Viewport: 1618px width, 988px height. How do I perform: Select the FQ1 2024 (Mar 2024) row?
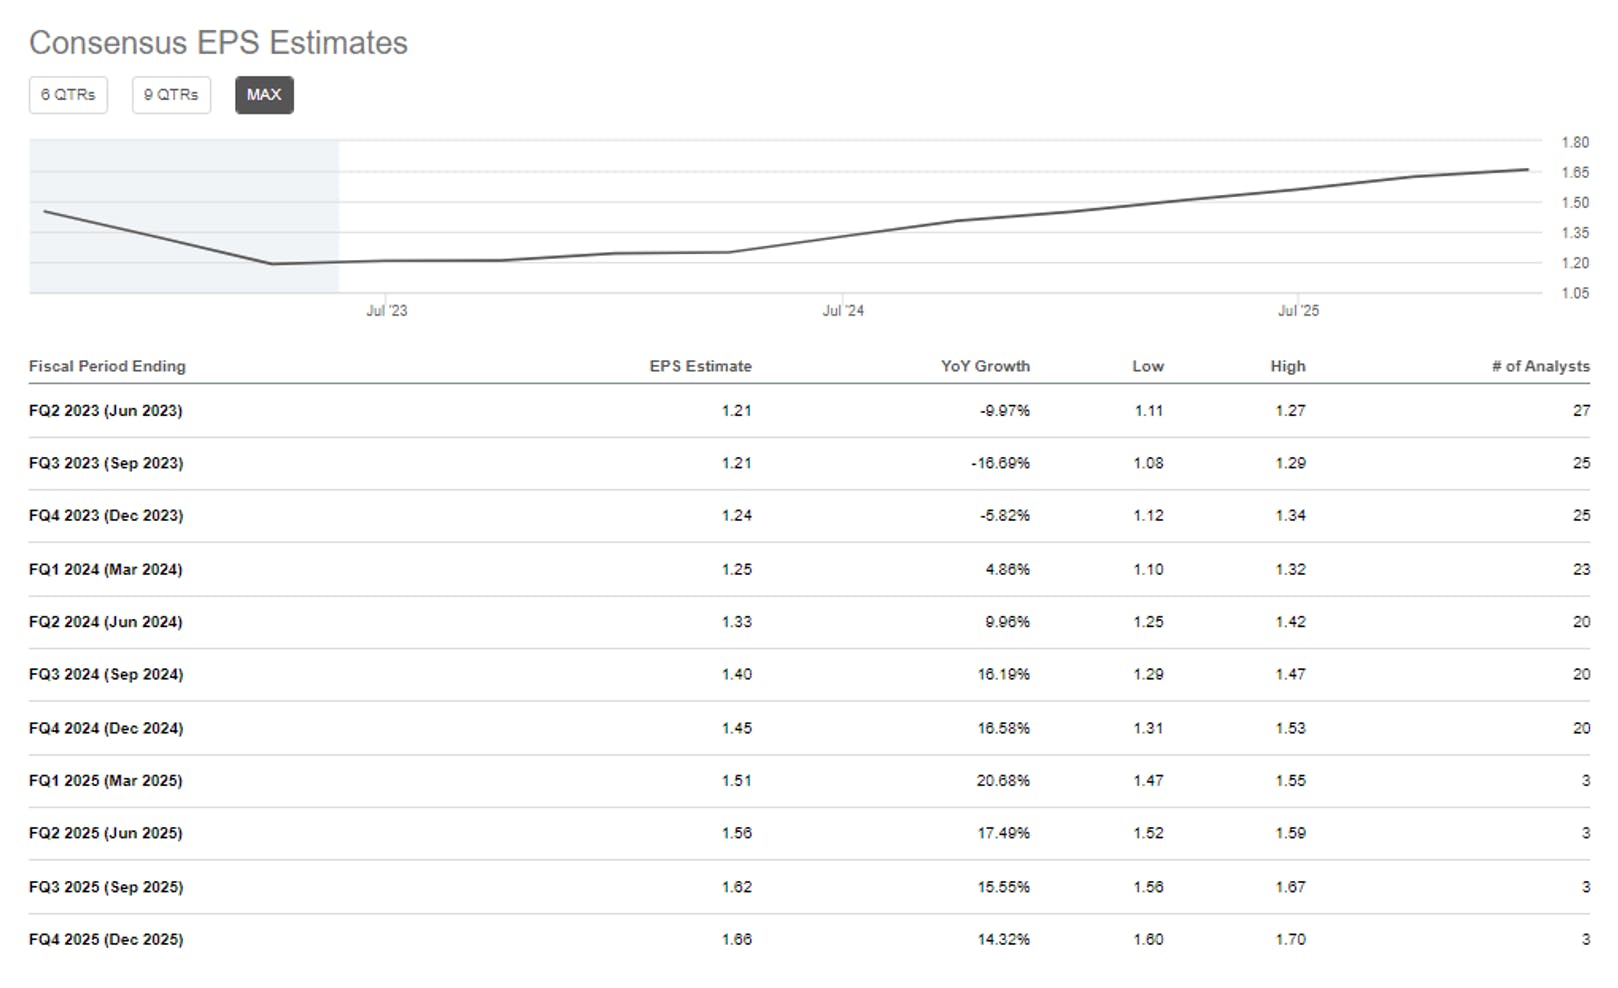(x=809, y=569)
